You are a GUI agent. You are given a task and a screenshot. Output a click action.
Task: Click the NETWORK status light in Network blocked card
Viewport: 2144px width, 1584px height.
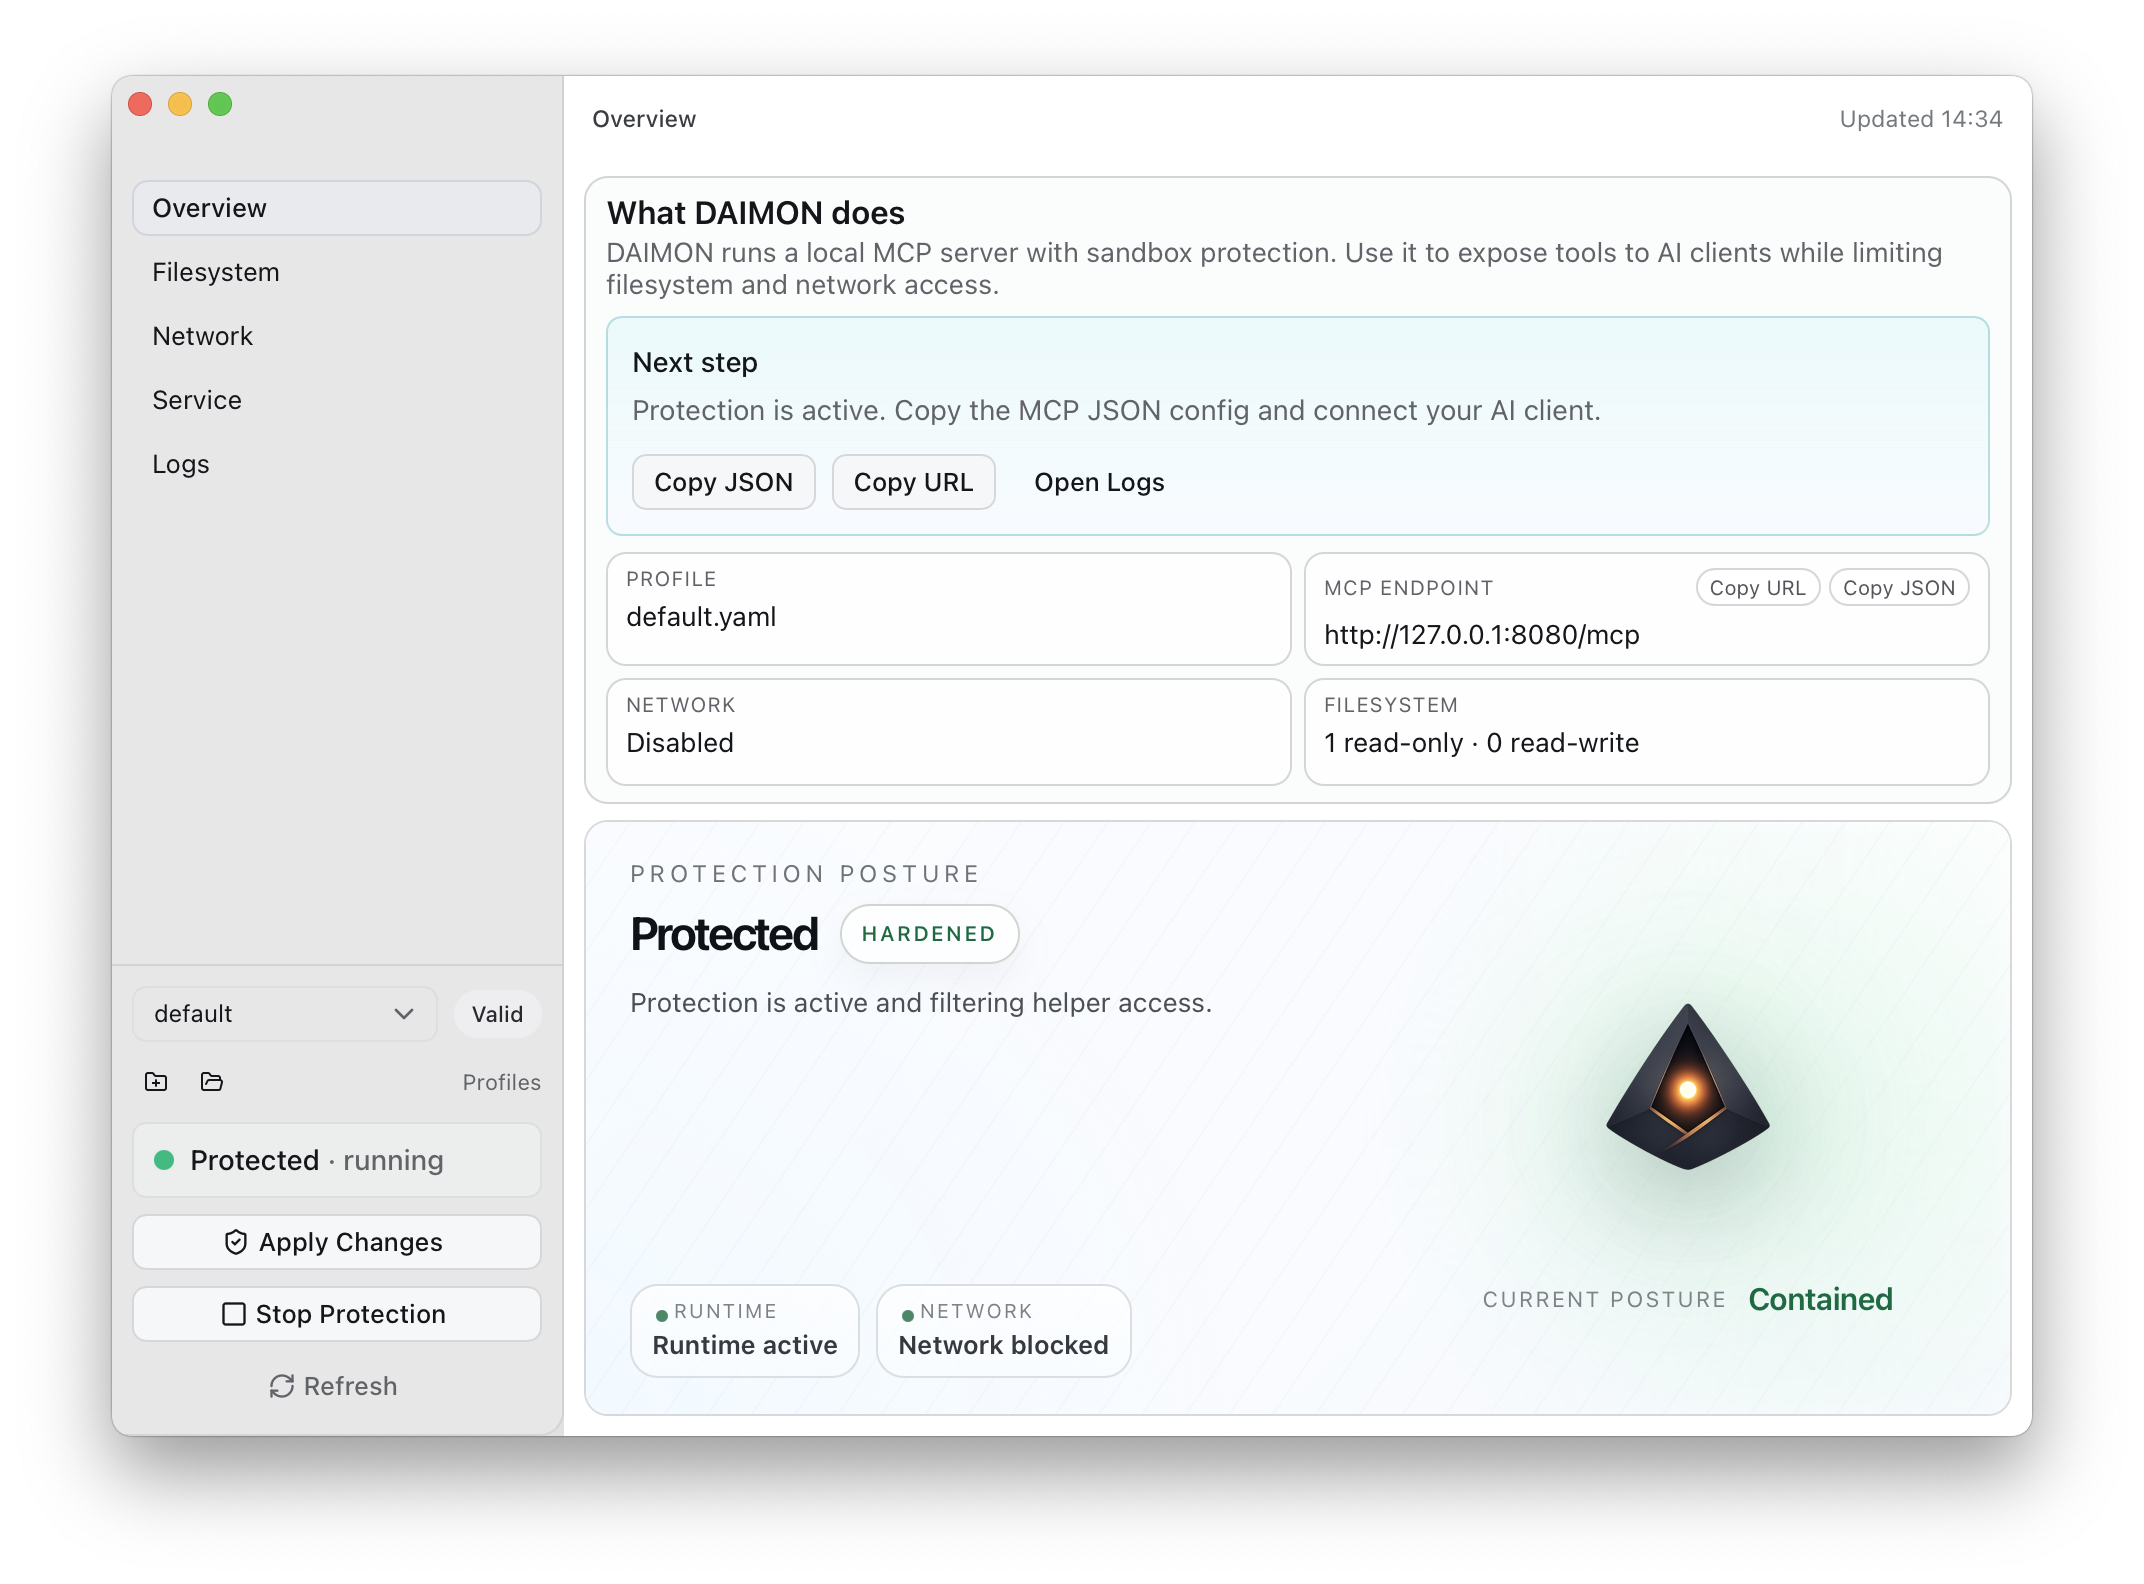906,1311
